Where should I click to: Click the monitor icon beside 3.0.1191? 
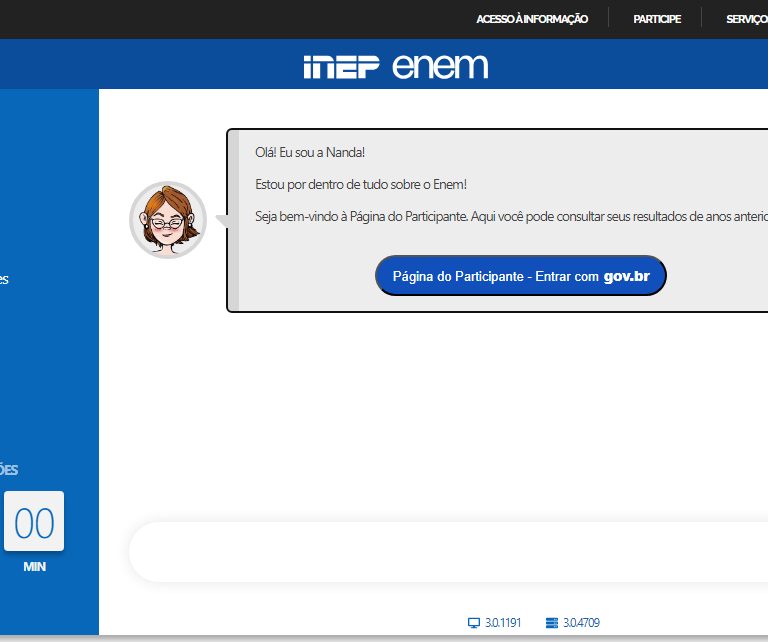click(474, 623)
